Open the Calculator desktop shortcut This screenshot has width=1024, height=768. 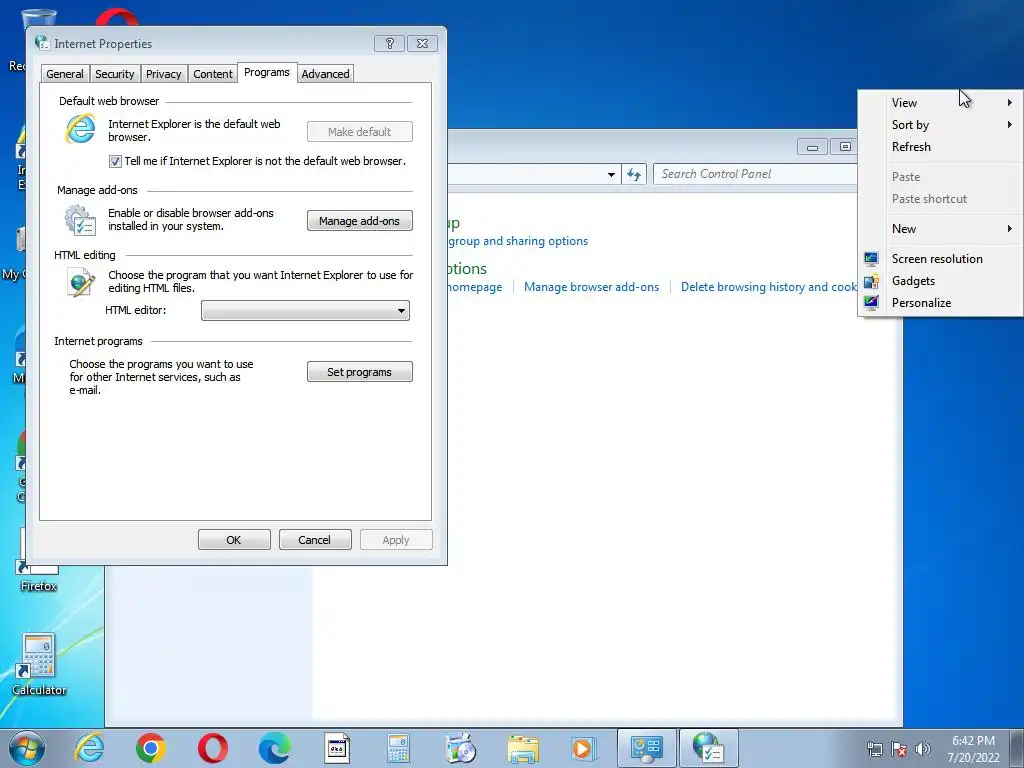click(39, 664)
